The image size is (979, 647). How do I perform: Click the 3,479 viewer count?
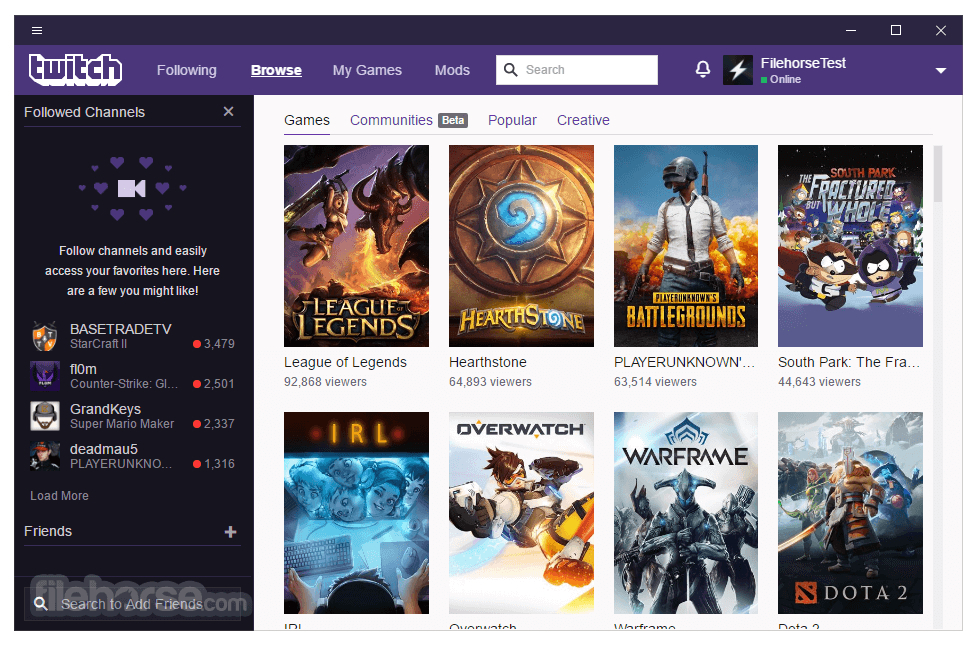(219, 343)
